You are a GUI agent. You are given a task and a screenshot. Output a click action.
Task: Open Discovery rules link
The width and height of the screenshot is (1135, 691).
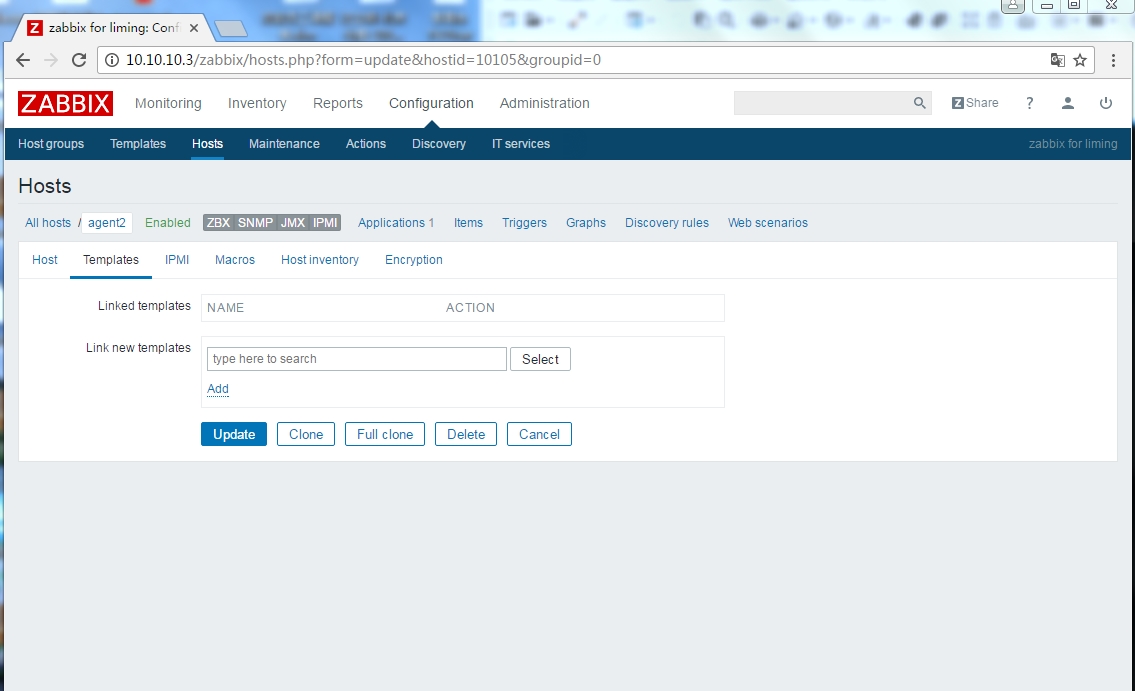coord(667,223)
